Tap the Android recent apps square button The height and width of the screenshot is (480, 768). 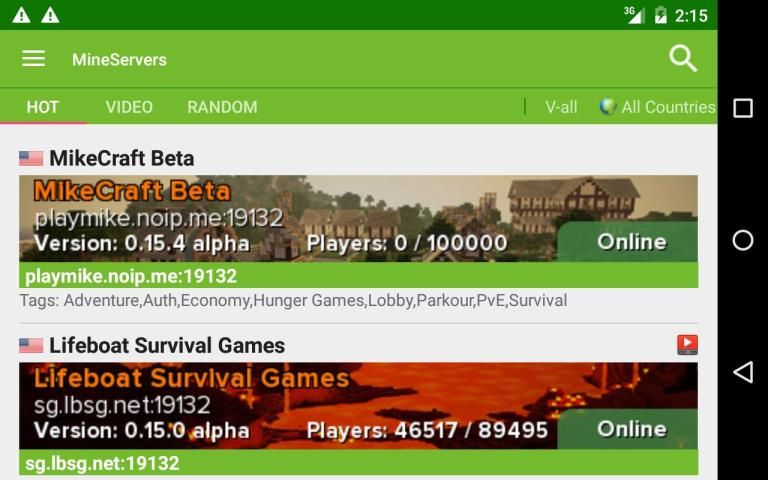tap(743, 108)
